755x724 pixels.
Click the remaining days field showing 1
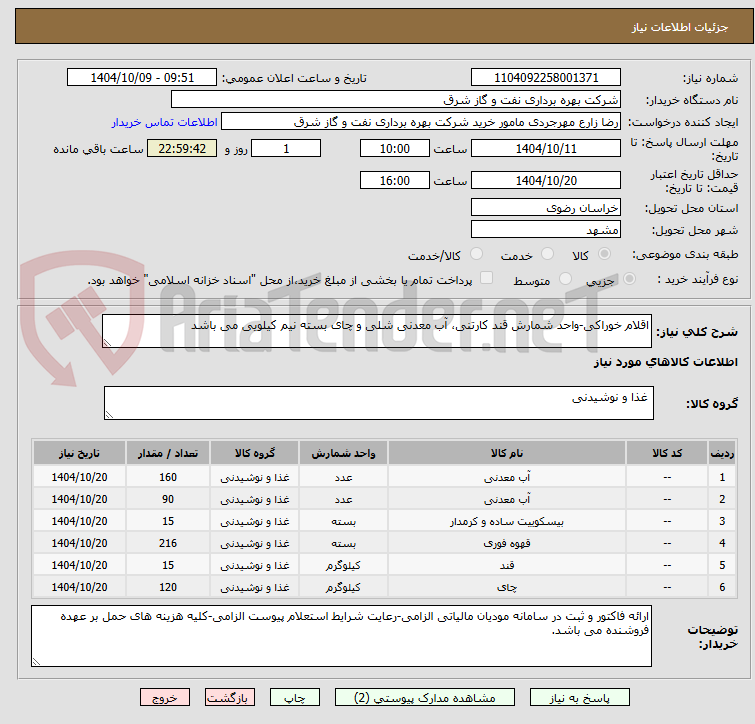click(x=286, y=148)
